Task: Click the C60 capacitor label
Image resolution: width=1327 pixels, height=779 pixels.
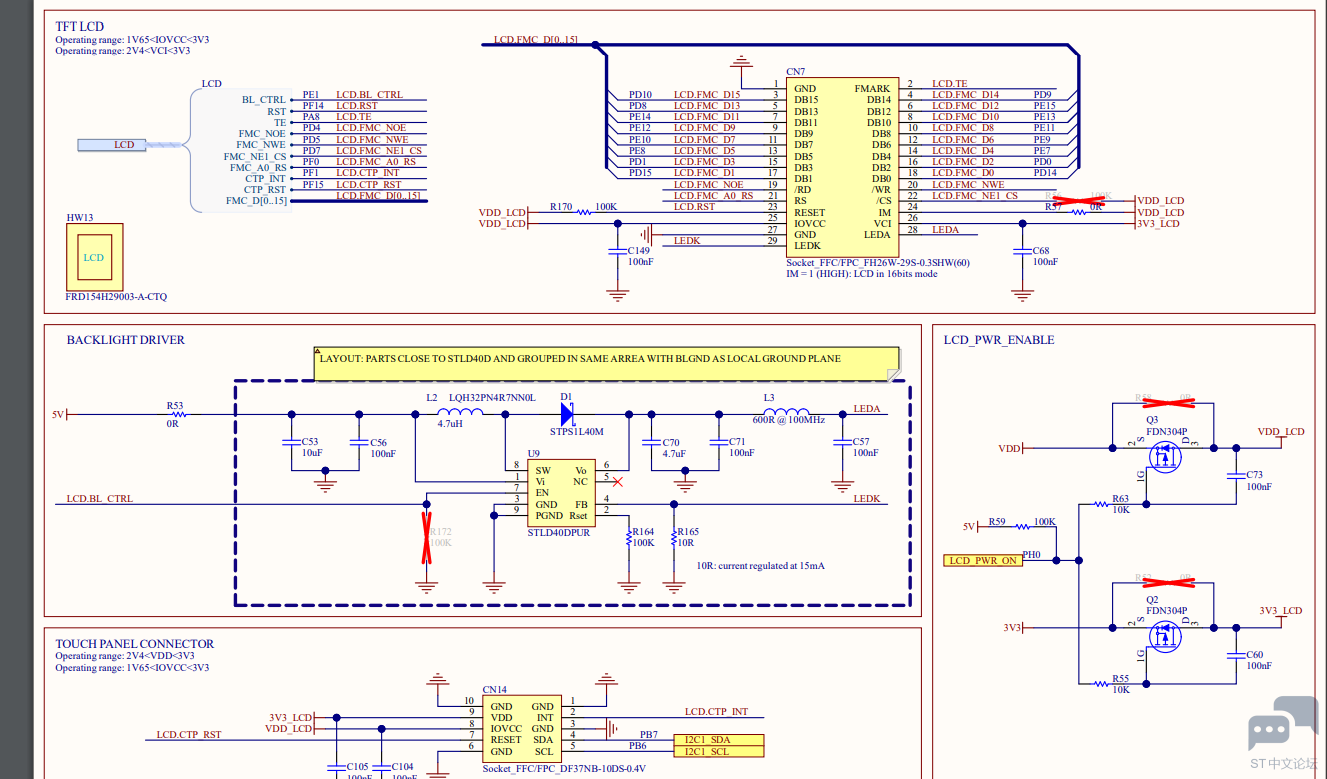Action: 1254,655
